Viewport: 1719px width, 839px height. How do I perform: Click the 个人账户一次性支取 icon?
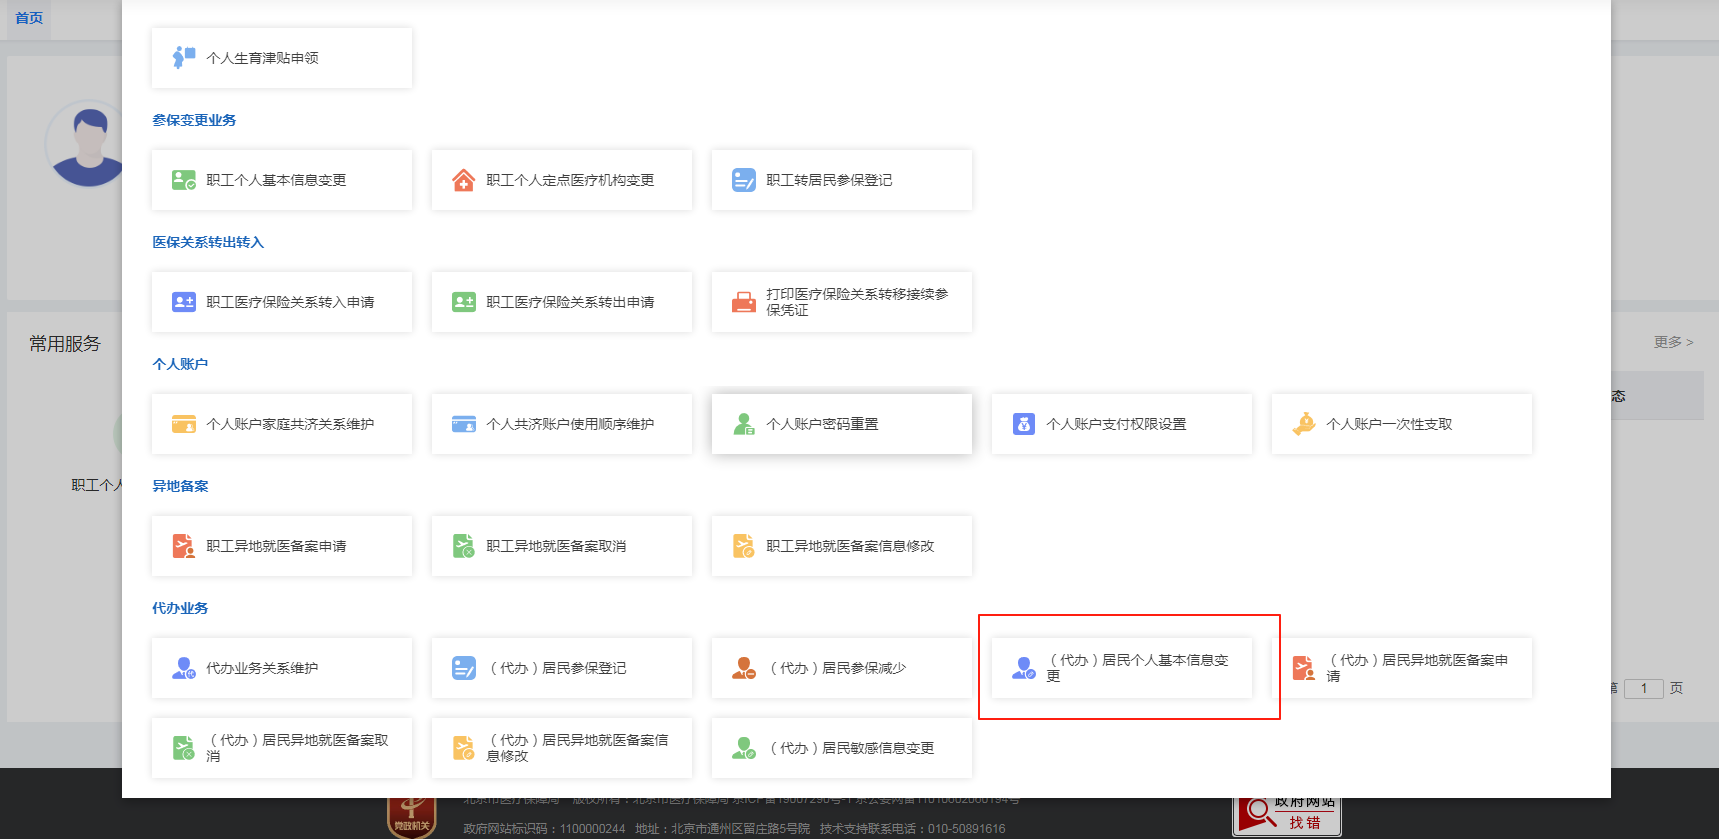tap(1304, 423)
